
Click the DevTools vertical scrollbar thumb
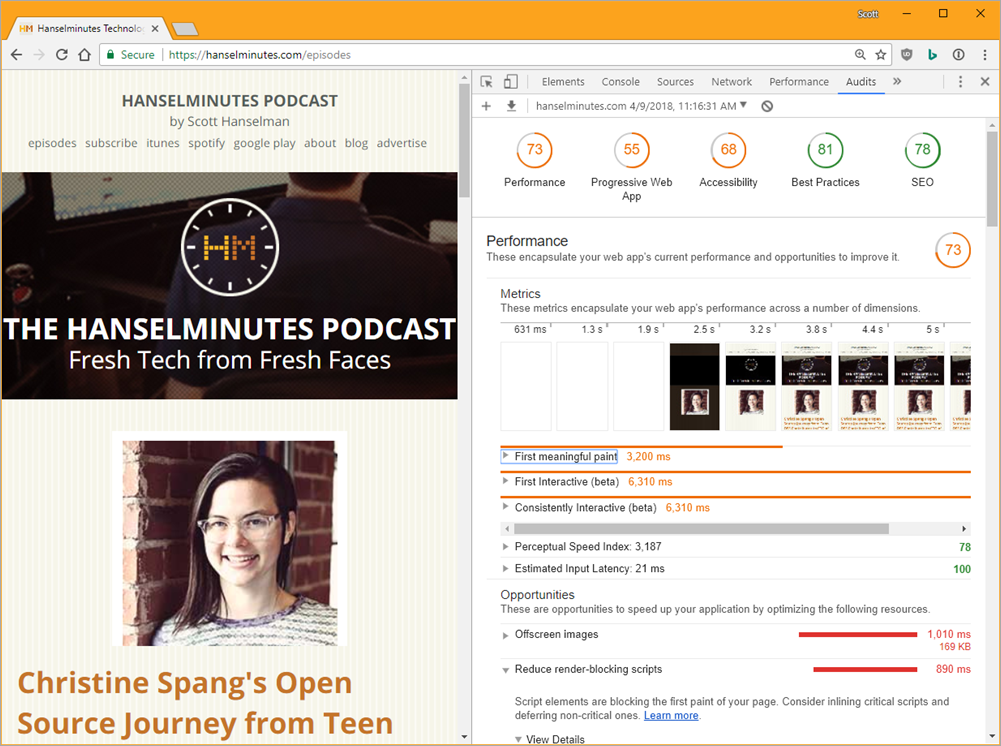pos(991,179)
